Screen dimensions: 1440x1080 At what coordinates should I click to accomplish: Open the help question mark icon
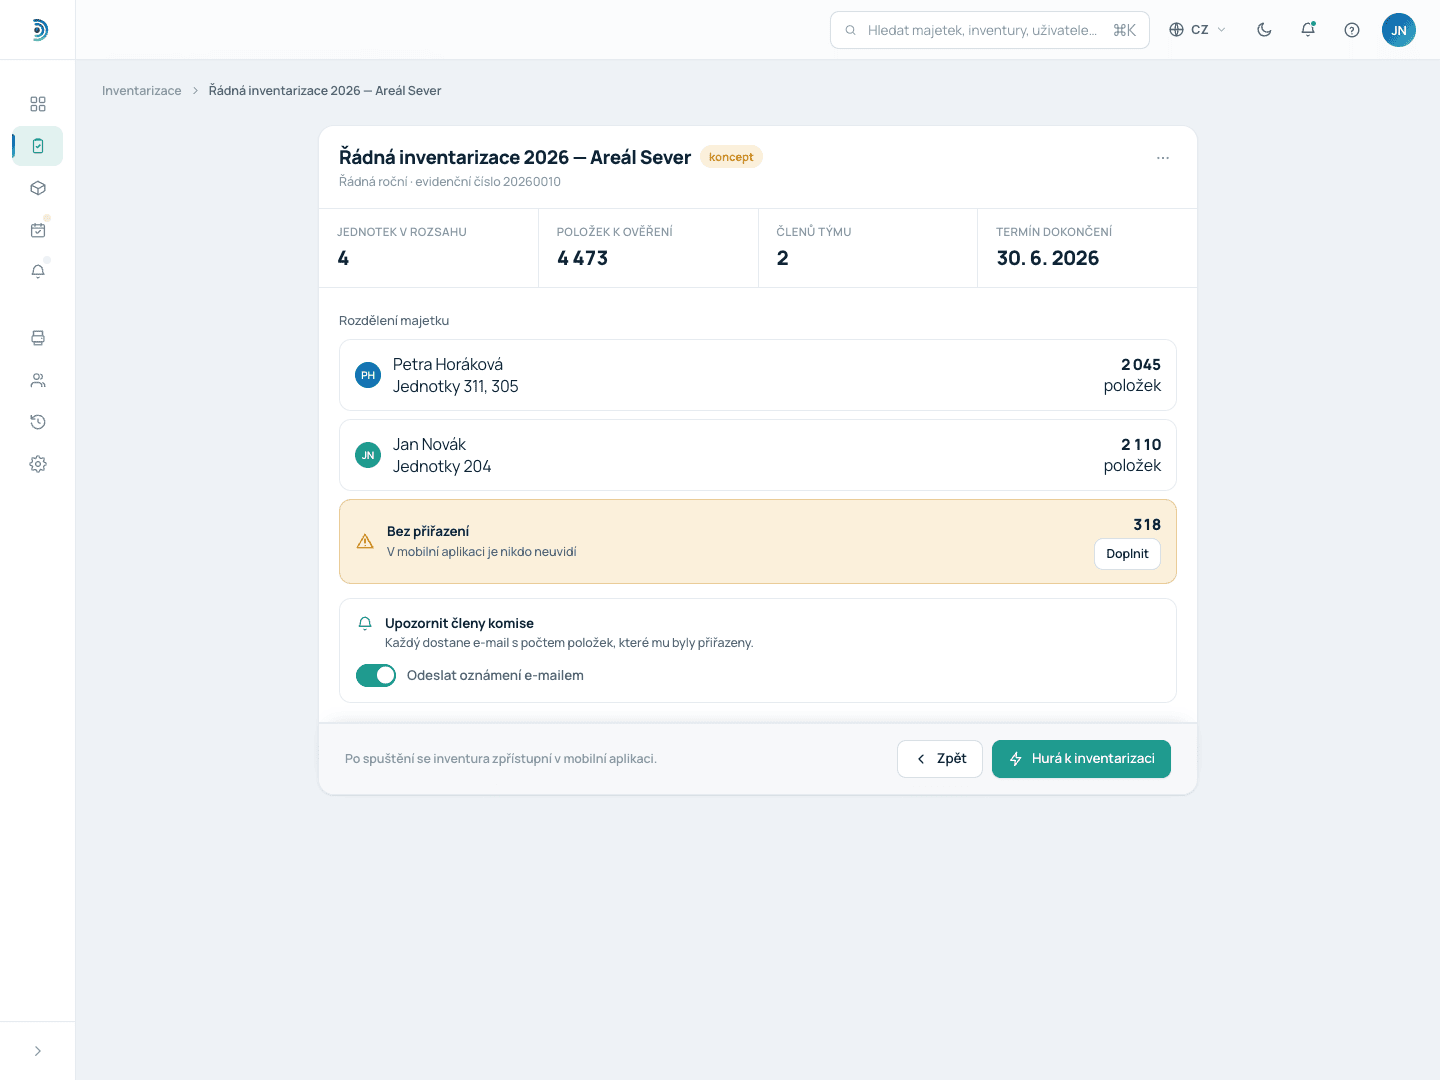coord(1352,30)
